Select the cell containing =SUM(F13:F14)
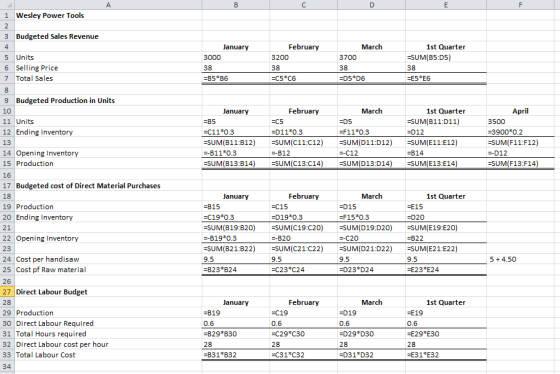560x374 pixels. click(x=520, y=164)
